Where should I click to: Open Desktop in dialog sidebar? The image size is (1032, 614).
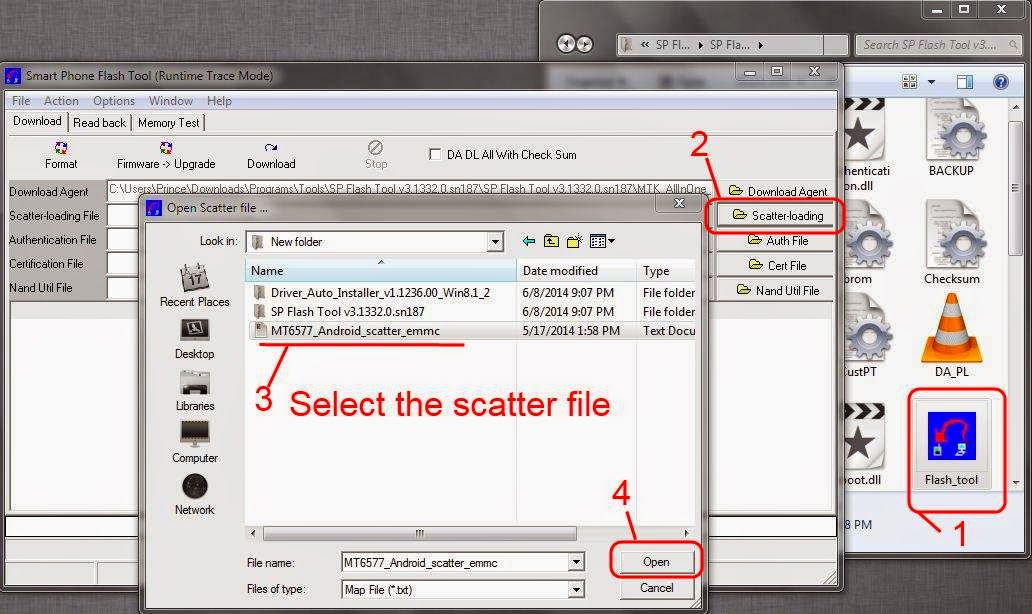point(195,339)
